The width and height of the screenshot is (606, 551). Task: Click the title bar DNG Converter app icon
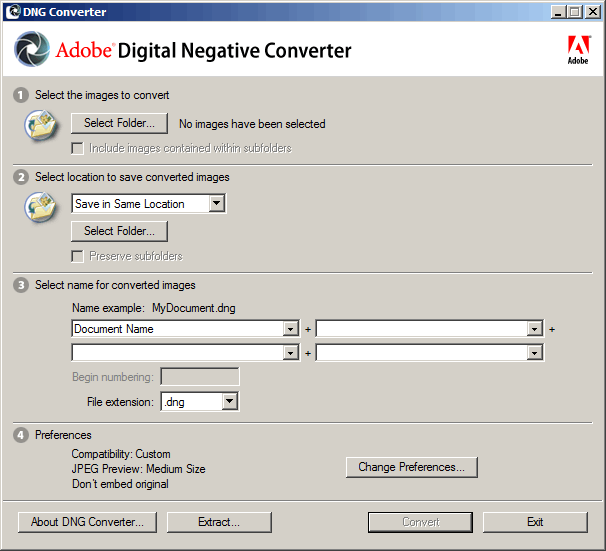tap(13, 12)
